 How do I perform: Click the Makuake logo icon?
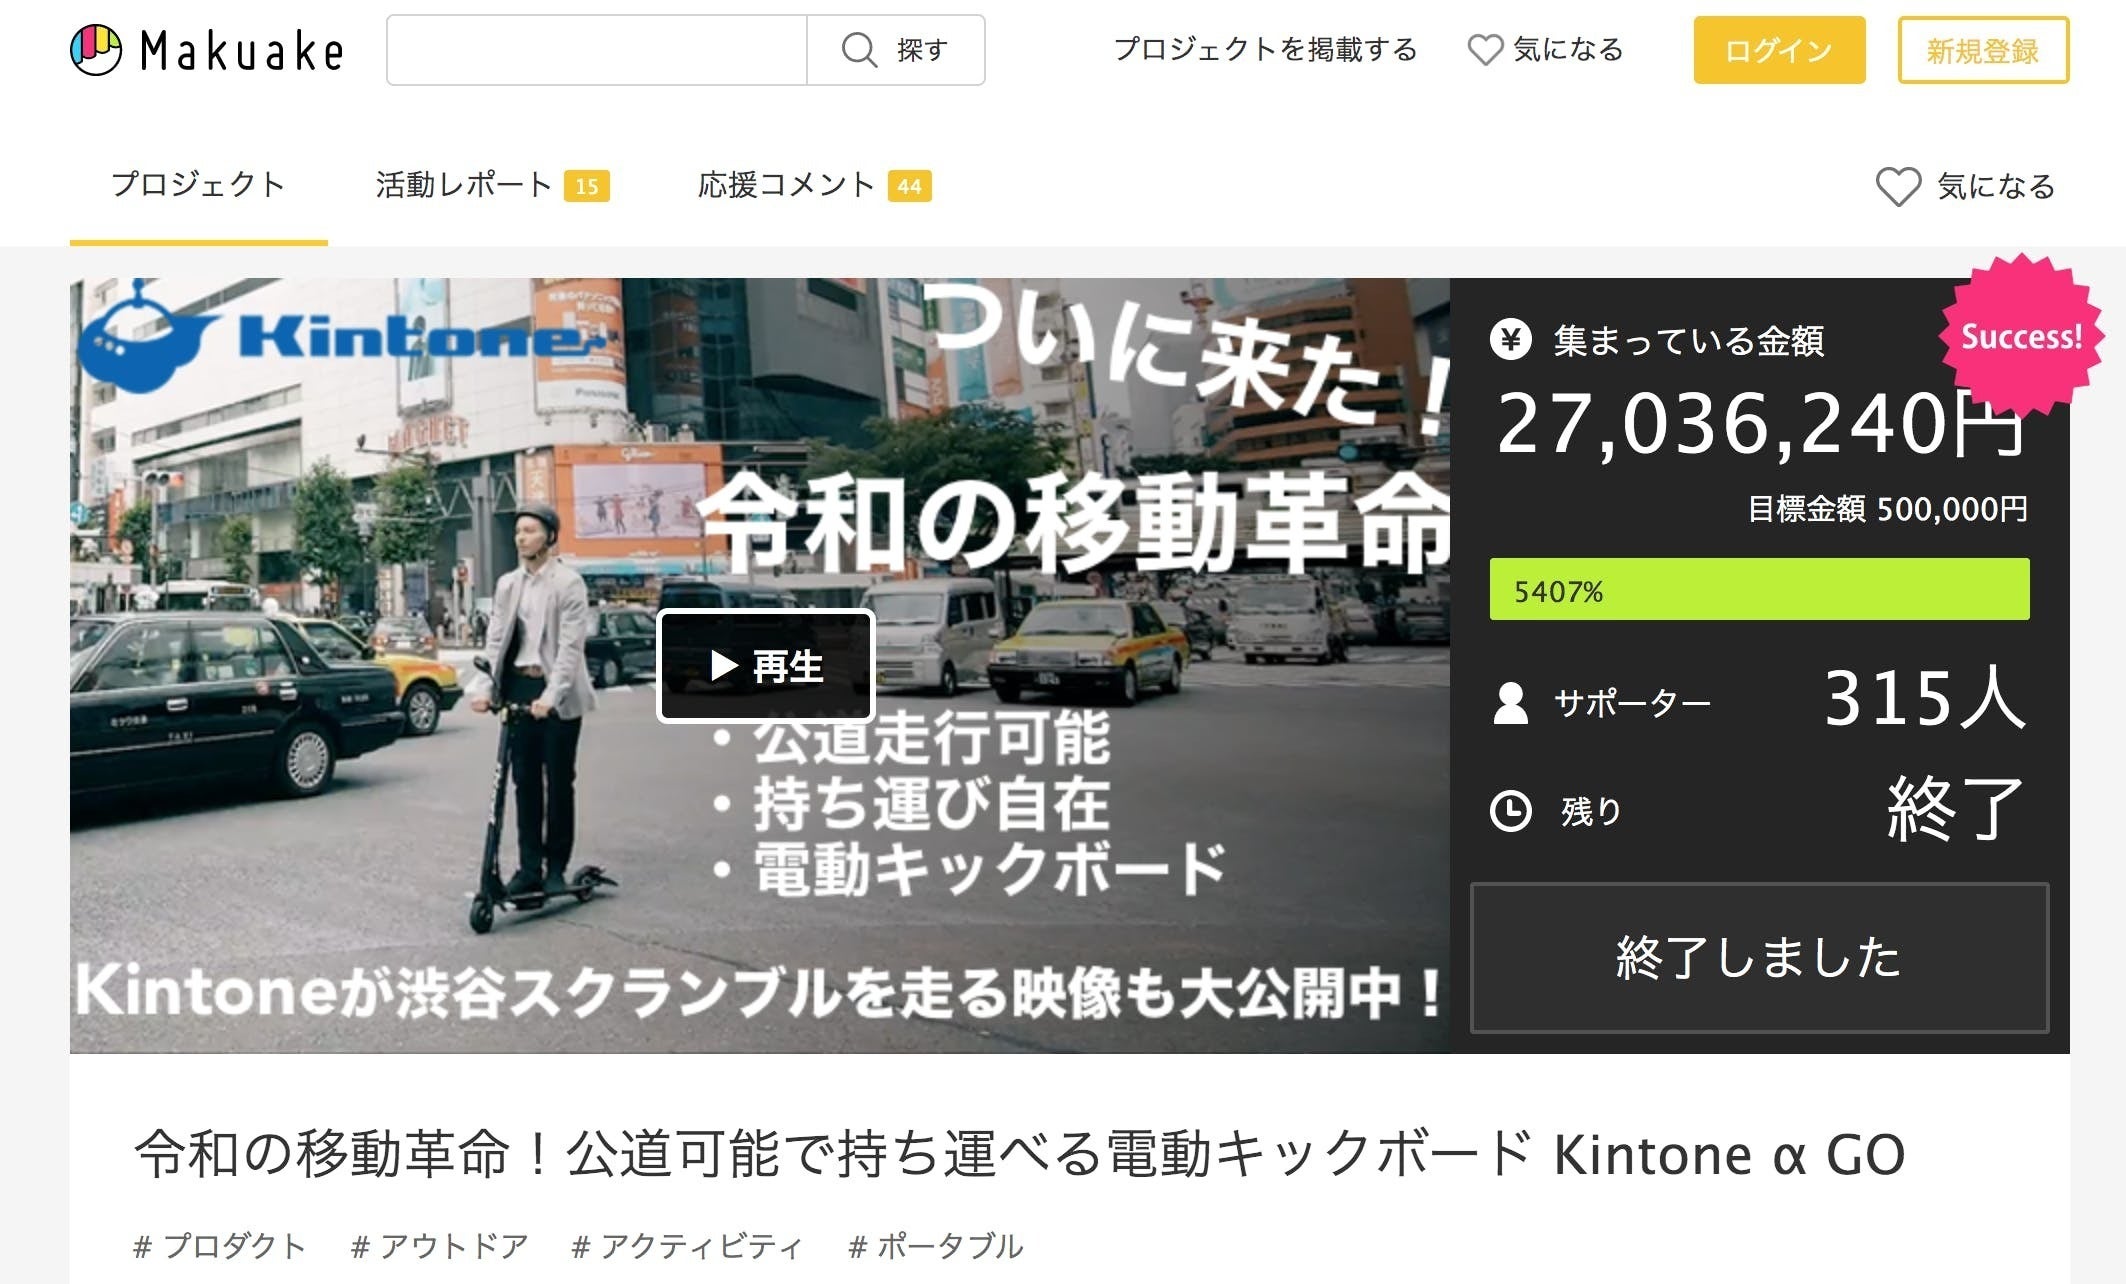(96, 50)
